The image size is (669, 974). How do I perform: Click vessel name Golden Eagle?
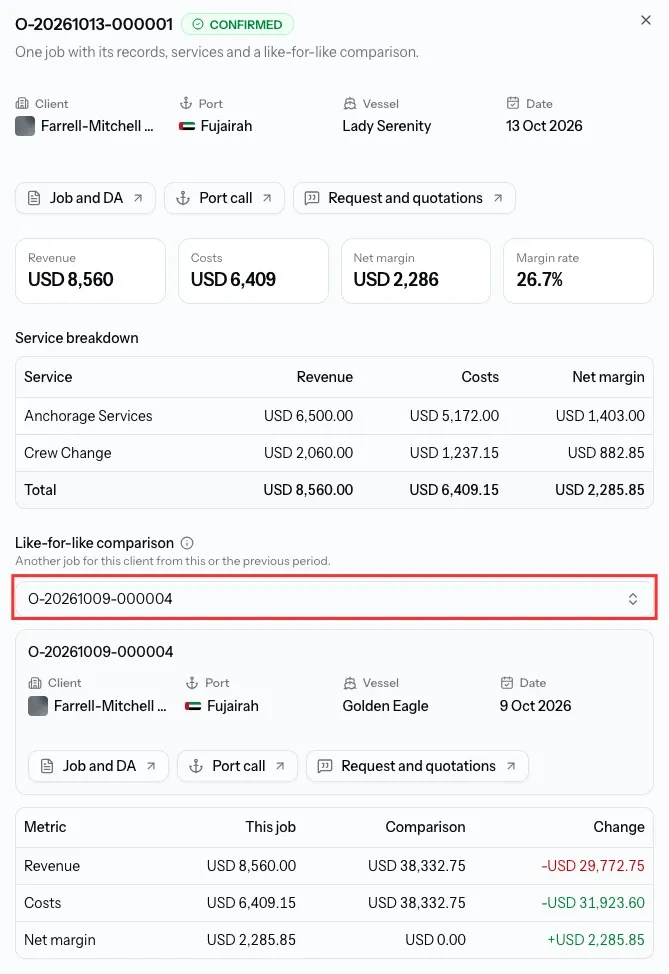pyautogui.click(x=385, y=706)
